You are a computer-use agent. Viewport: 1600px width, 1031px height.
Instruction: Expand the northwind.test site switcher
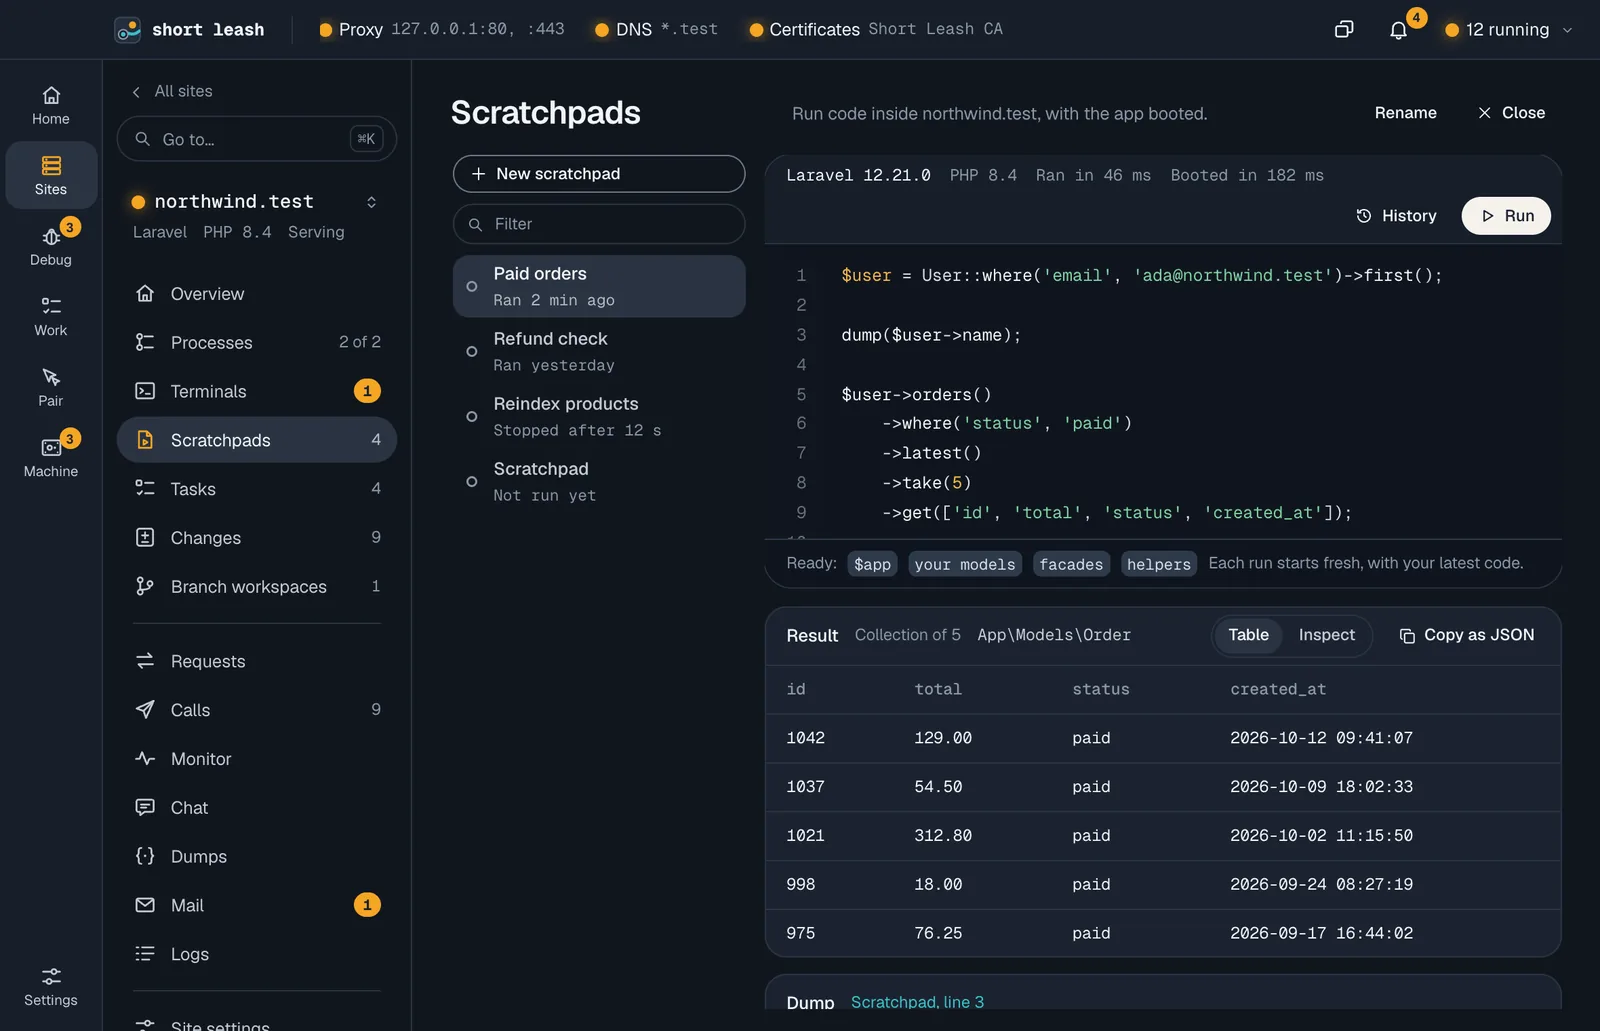click(371, 202)
